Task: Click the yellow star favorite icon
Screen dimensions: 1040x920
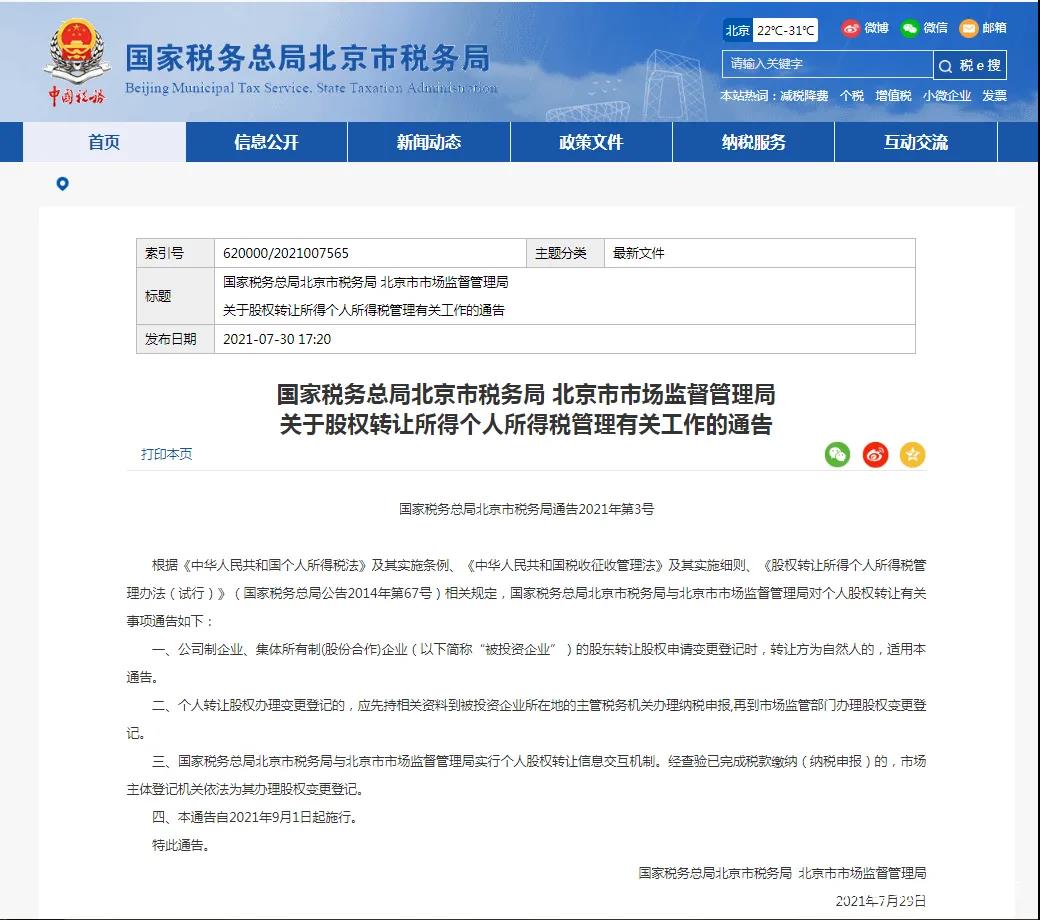Action: tap(912, 455)
